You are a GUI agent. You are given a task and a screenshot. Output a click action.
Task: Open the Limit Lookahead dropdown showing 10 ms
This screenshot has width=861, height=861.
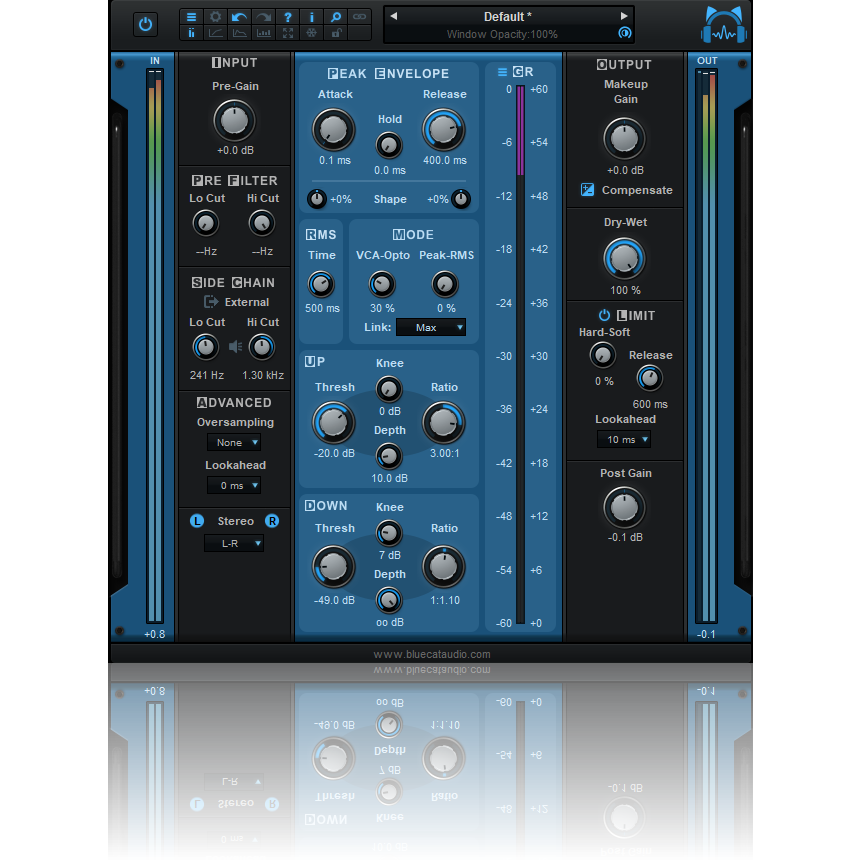[625, 439]
